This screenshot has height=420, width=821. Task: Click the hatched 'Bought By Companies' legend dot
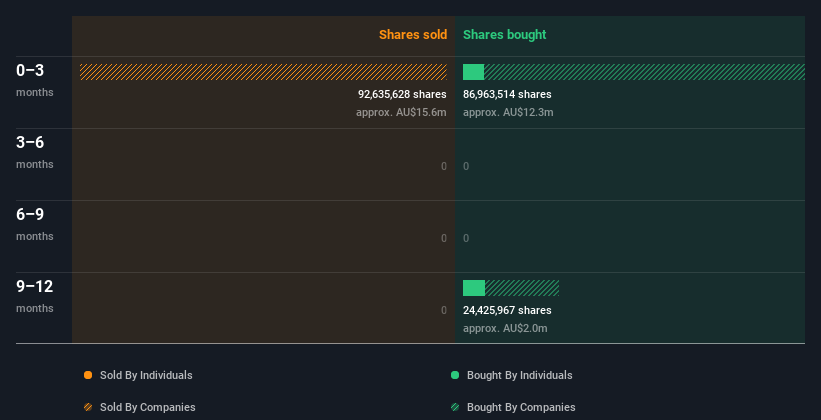pos(455,407)
